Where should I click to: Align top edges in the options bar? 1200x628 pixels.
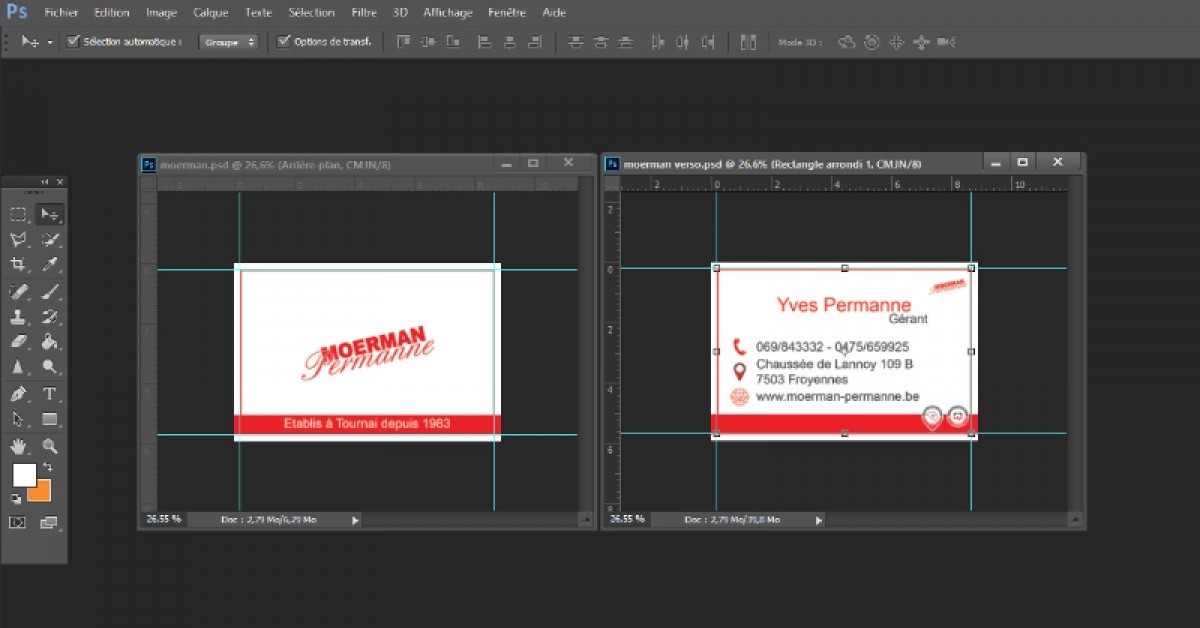click(x=403, y=42)
